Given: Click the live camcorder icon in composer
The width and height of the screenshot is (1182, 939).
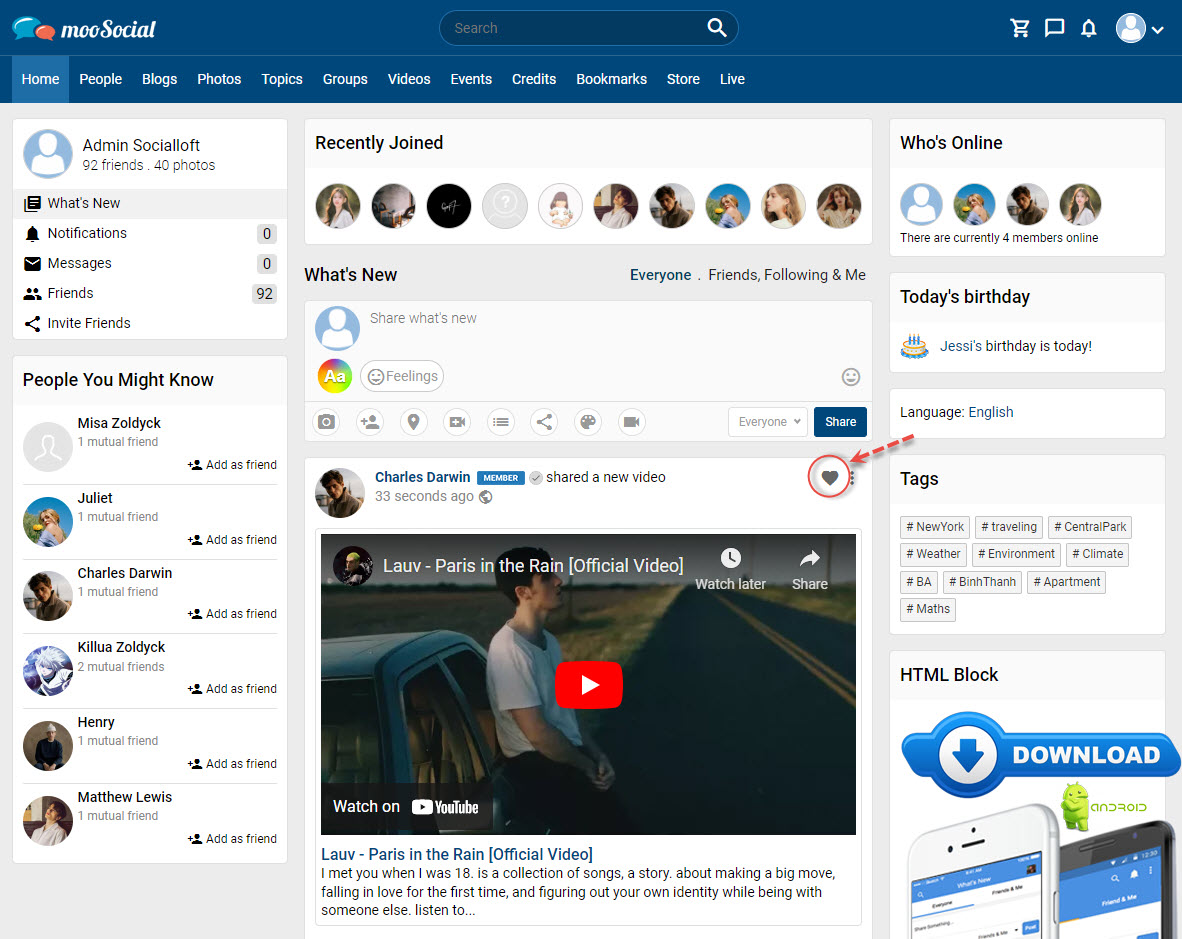Looking at the screenshot, I should (632, 422).
